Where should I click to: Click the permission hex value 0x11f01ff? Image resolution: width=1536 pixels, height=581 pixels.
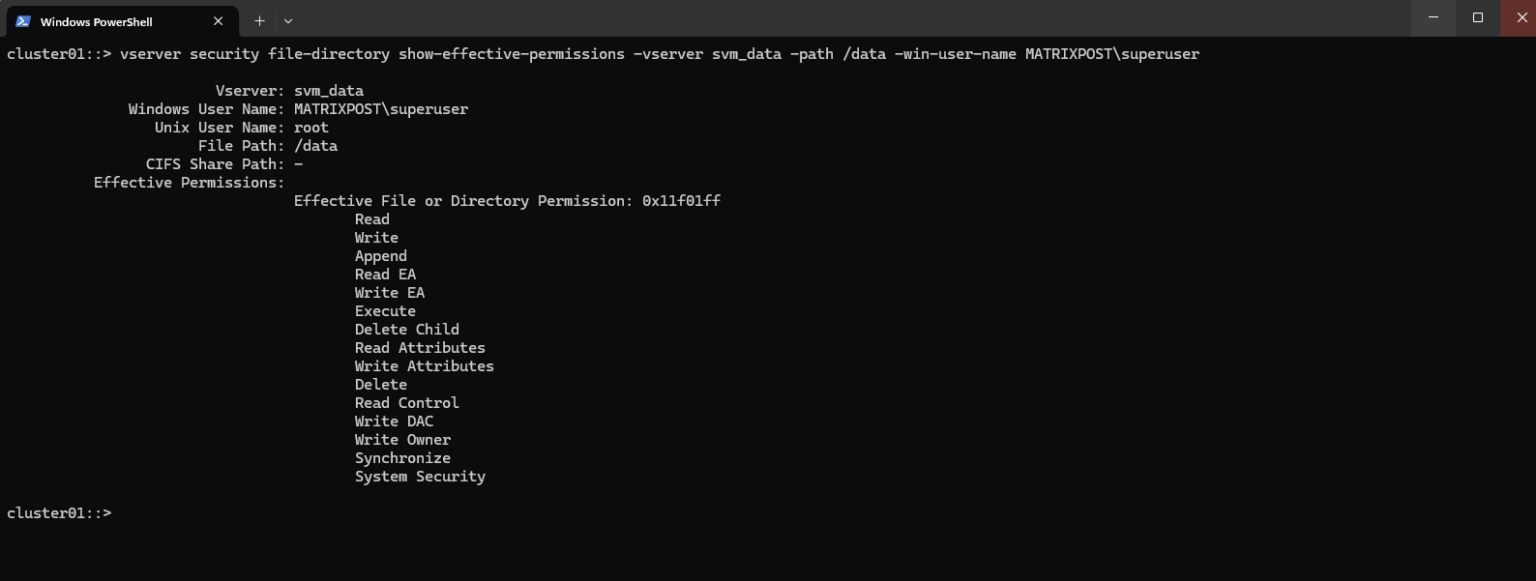(681, 201)
